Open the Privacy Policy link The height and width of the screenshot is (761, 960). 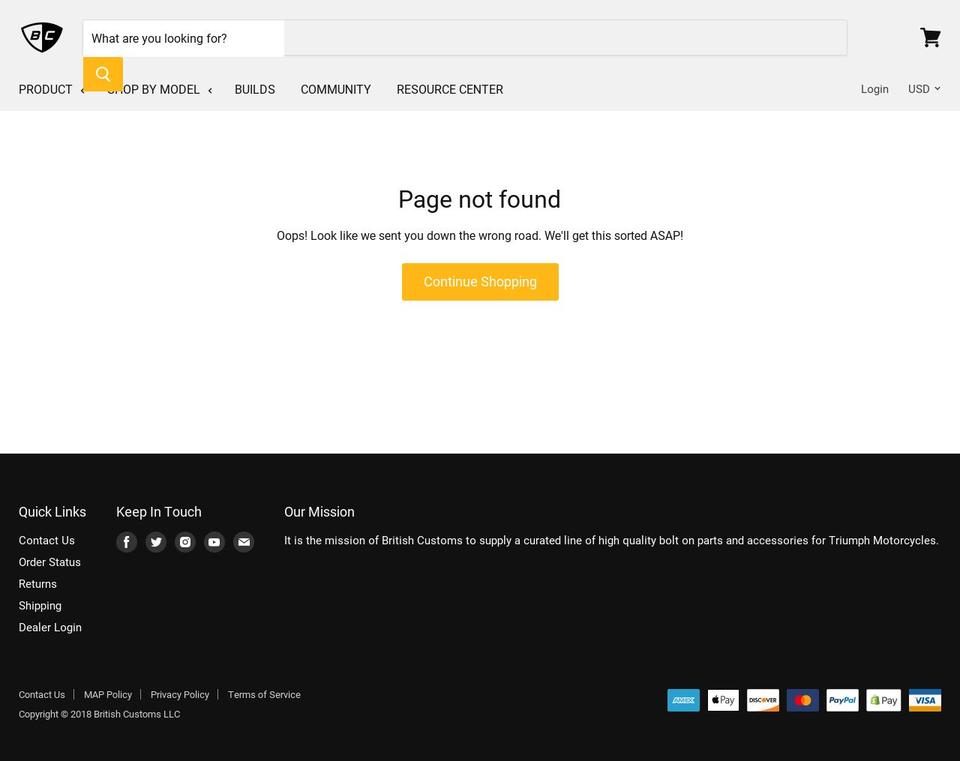pos(180,694)
